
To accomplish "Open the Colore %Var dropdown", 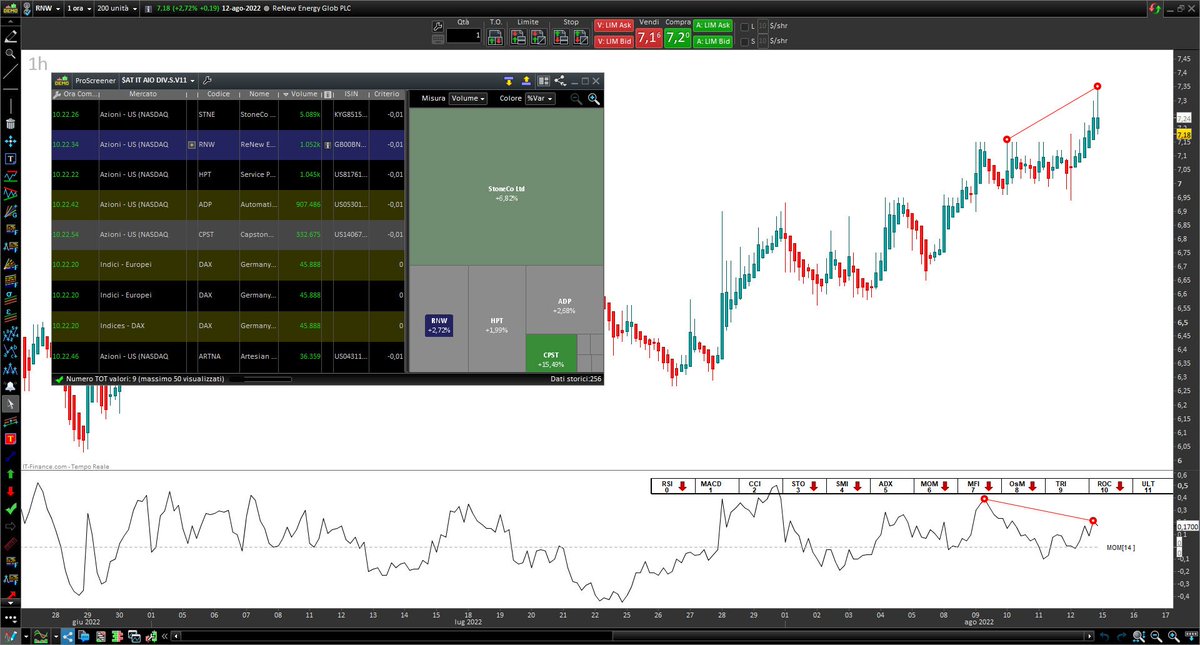I will tap(540, 98).
